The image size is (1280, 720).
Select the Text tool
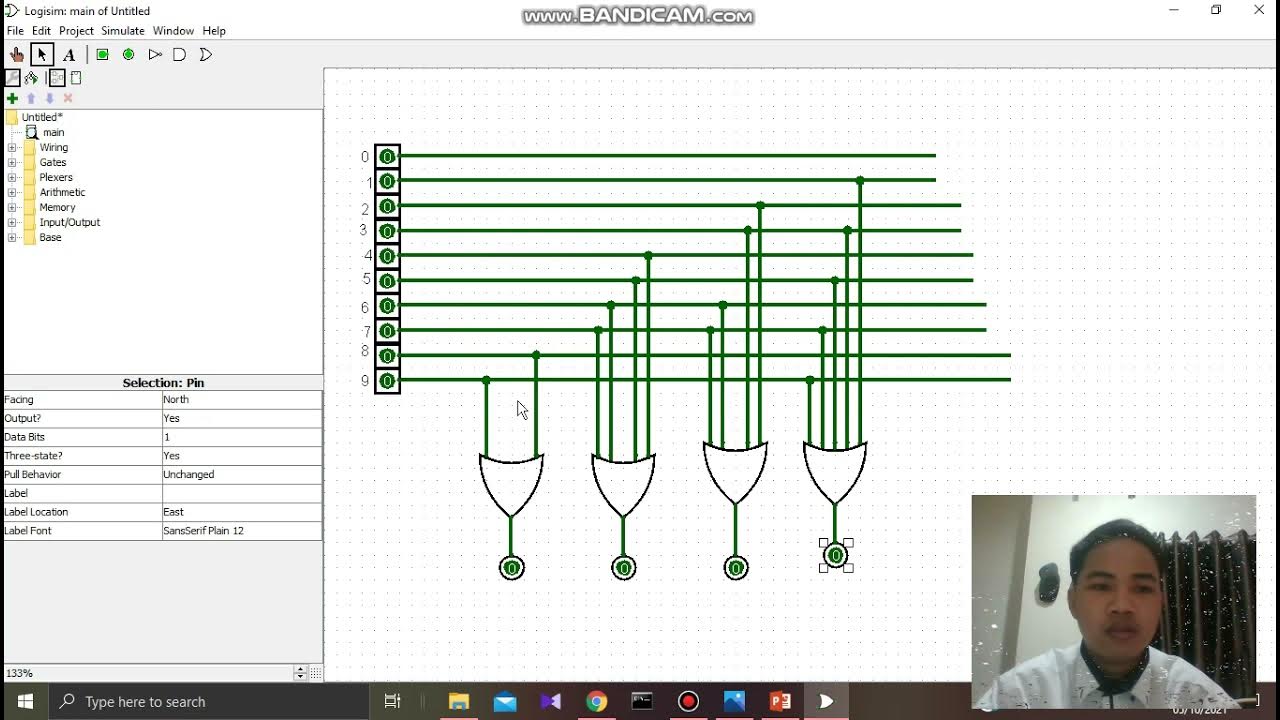point(69,54)
